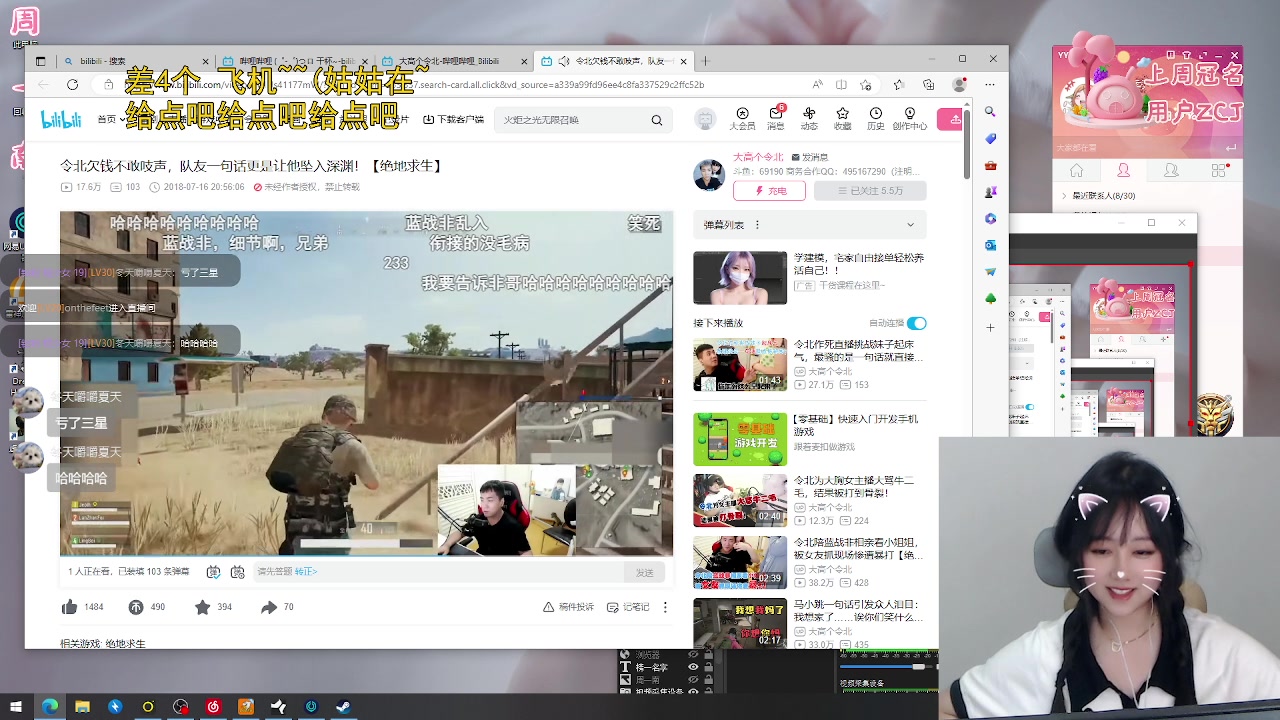Toggle 自动连播 autoplay switch
This screenshot has width=1280, height=720.
click(x=916, y=323)
